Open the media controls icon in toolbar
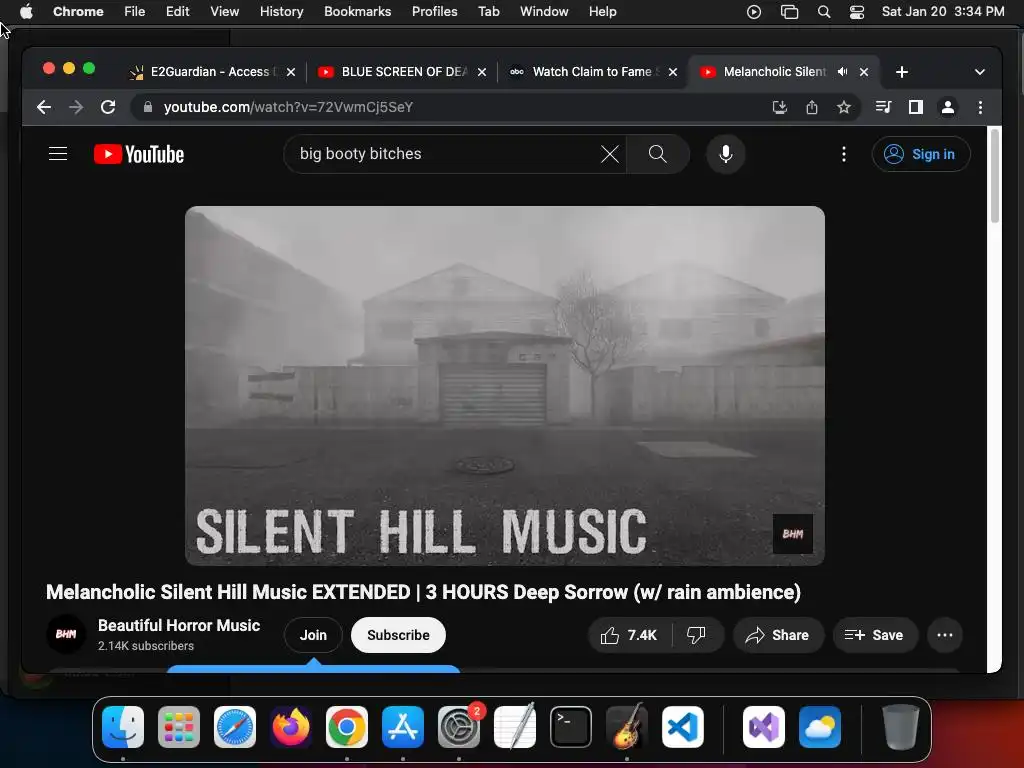Image resolution: width=1024 pixels, height=768 pixels. tap(884, 107)
